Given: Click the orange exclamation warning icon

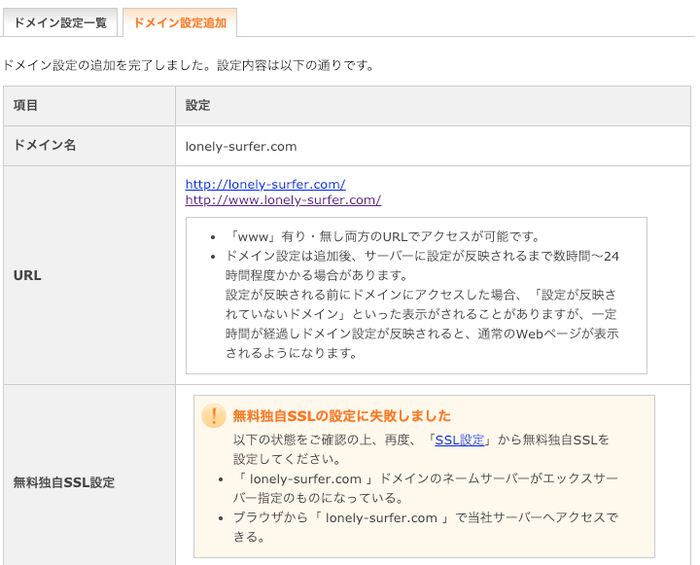Looking at the screenshot, I should (213, 416).
